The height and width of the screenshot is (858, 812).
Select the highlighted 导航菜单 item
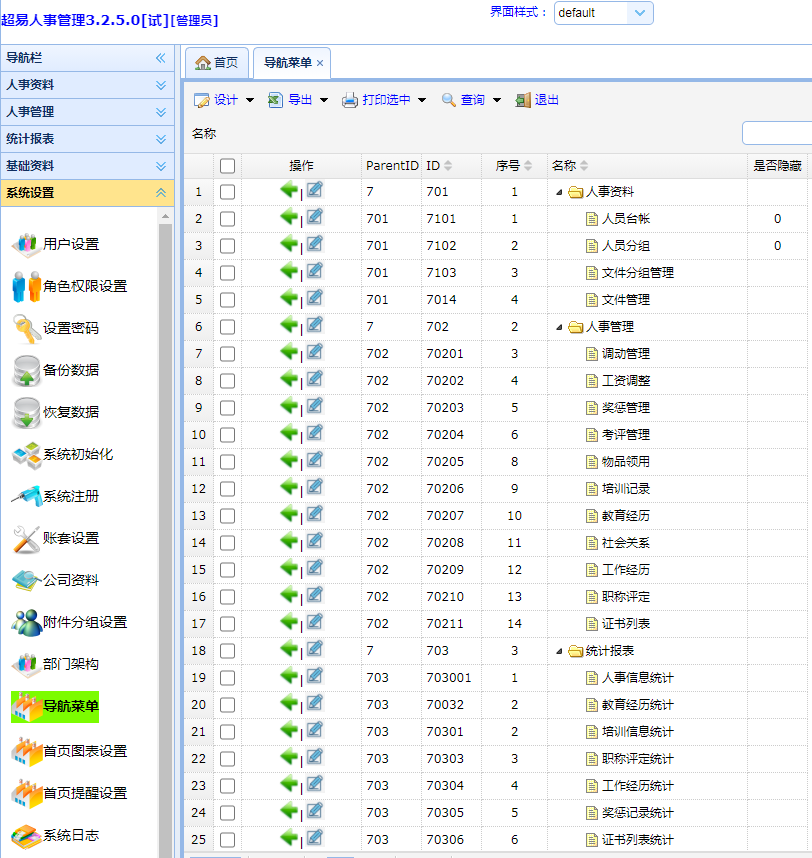tap(55, 706)
